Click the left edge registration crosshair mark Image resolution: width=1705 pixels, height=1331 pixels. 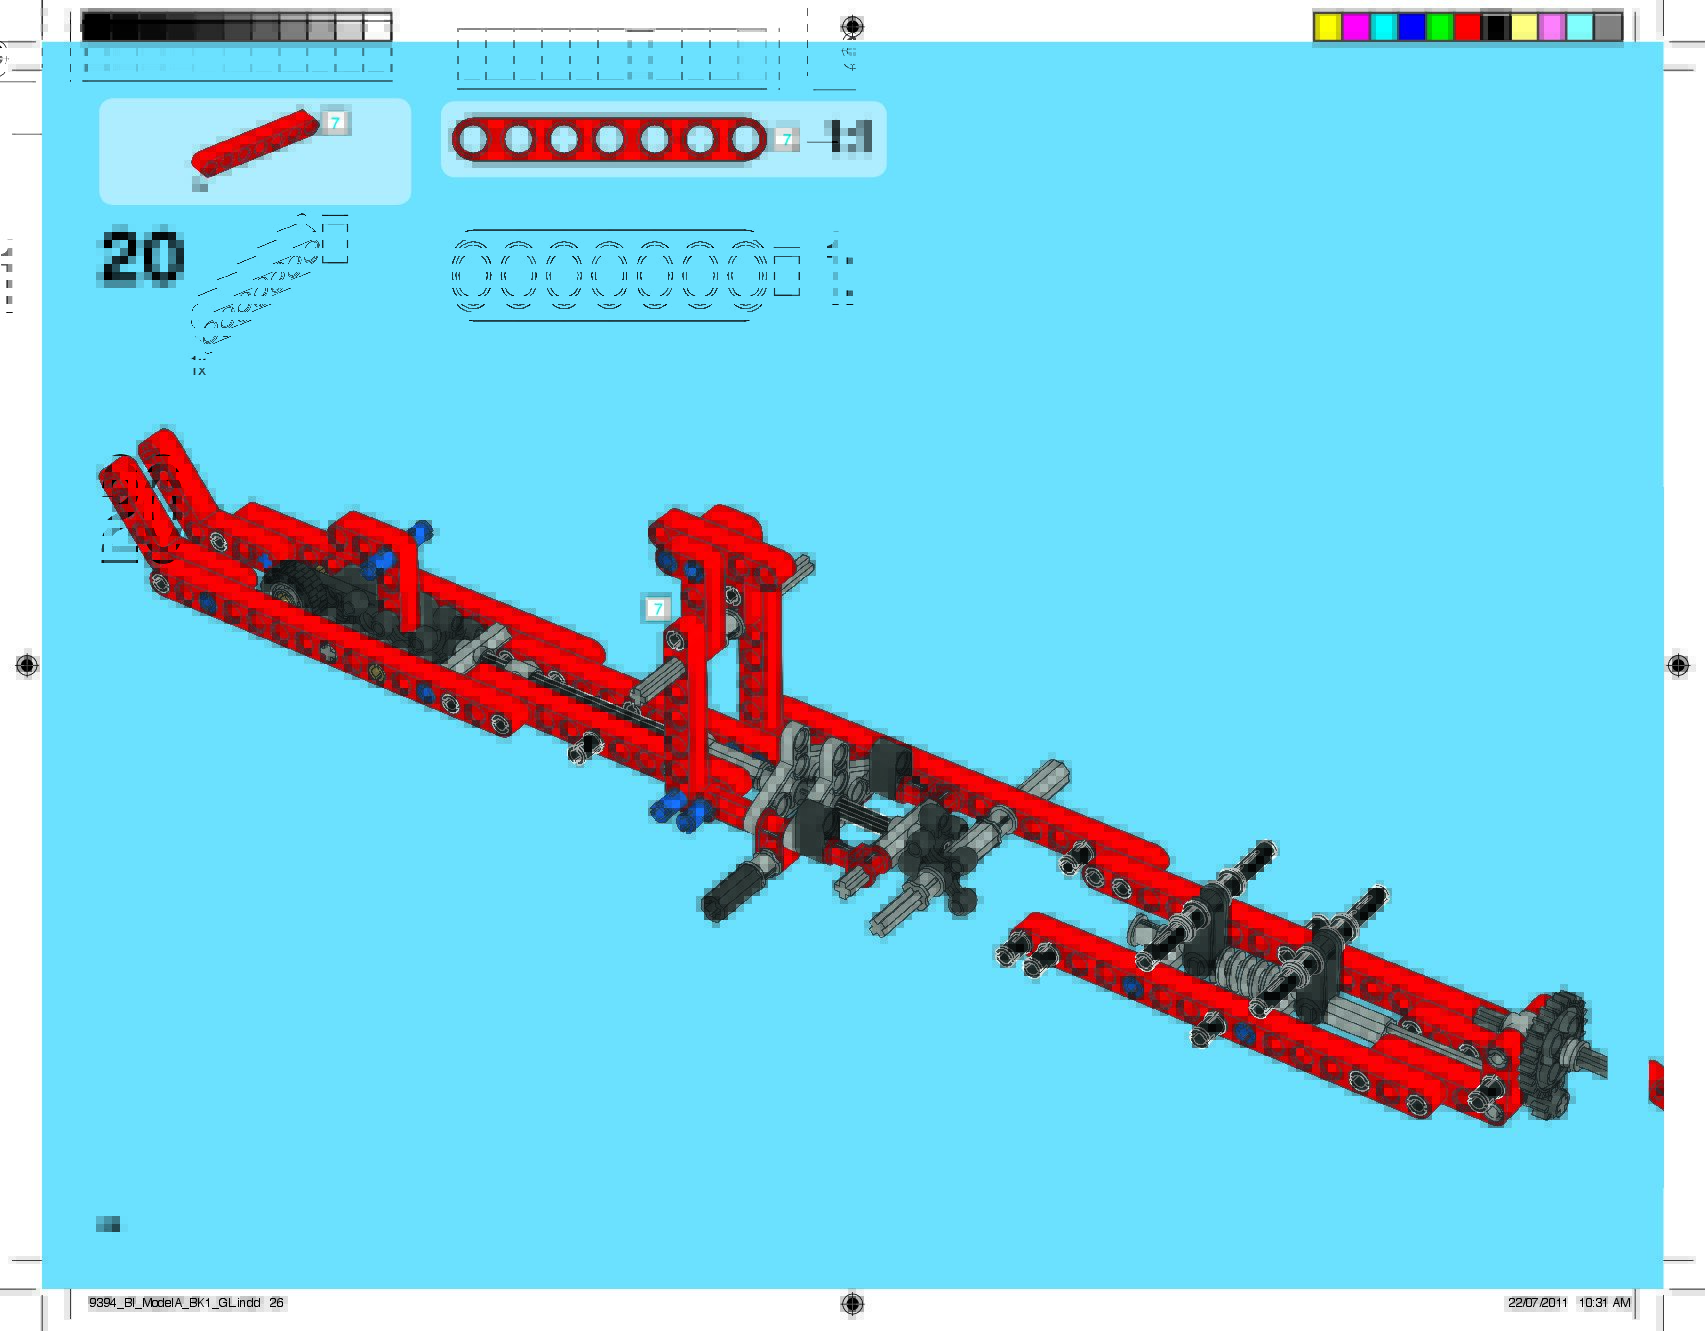pos(27,665)
